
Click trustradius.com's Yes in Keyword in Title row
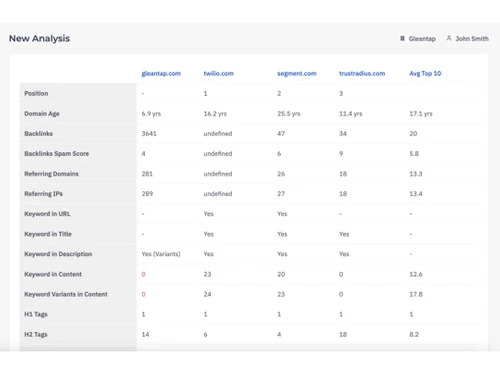(344, 234)
